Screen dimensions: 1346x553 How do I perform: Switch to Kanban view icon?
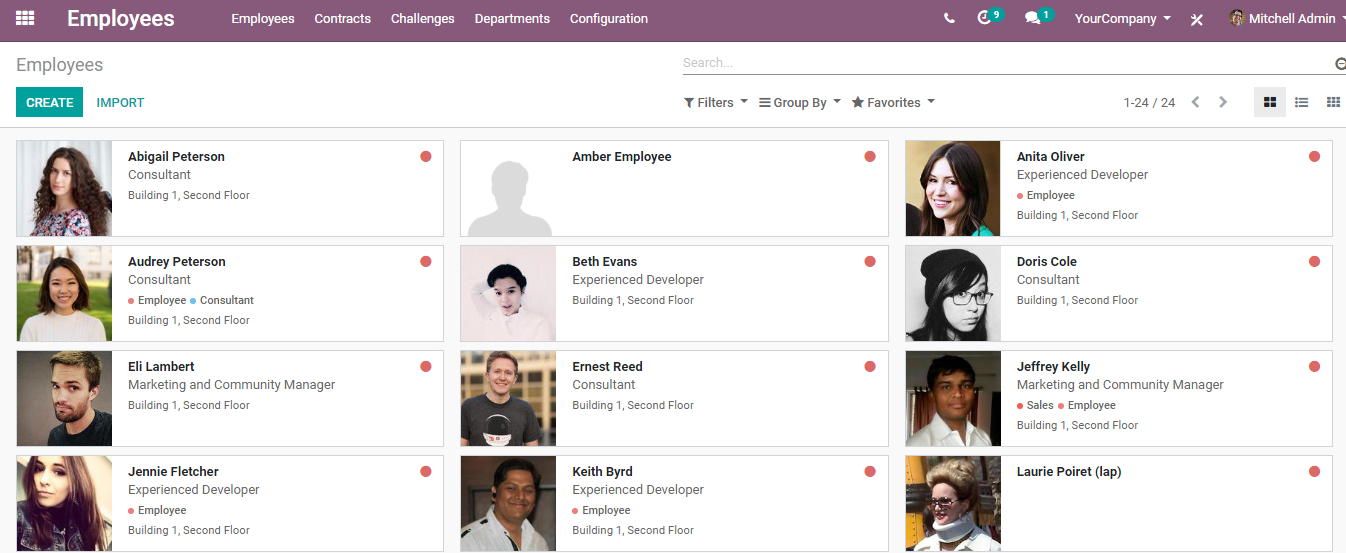(1270, 102)
